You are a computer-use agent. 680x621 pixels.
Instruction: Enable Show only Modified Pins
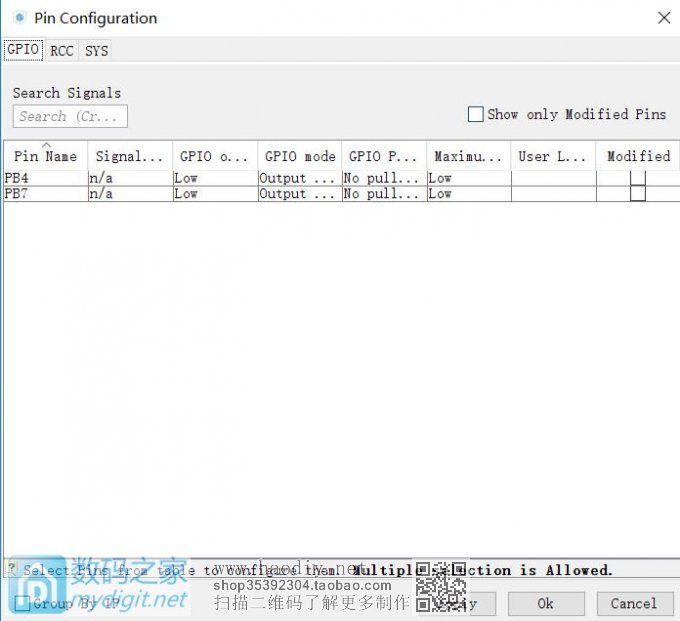pos(476,114)
